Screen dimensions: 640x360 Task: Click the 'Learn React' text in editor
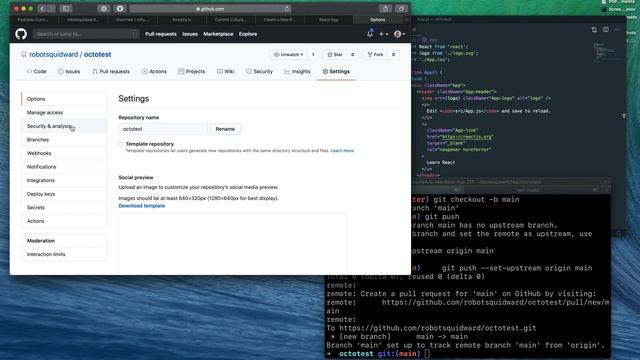coord(441,162)
